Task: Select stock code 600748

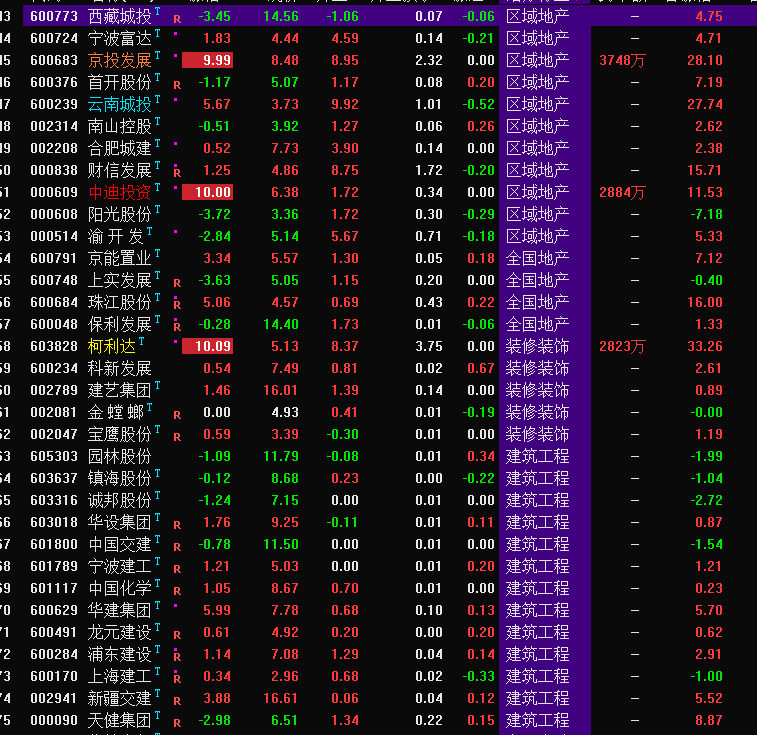Action: coord(54,280)
